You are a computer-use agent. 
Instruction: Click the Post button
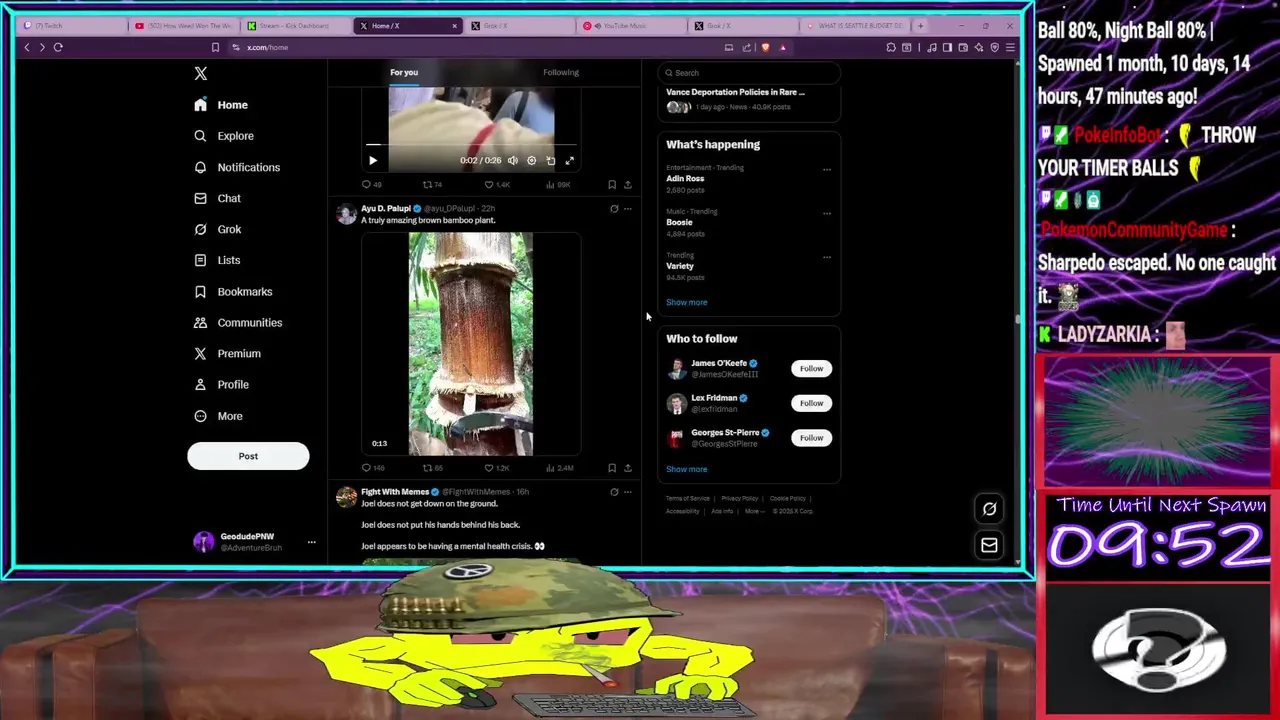click(248, 456)
